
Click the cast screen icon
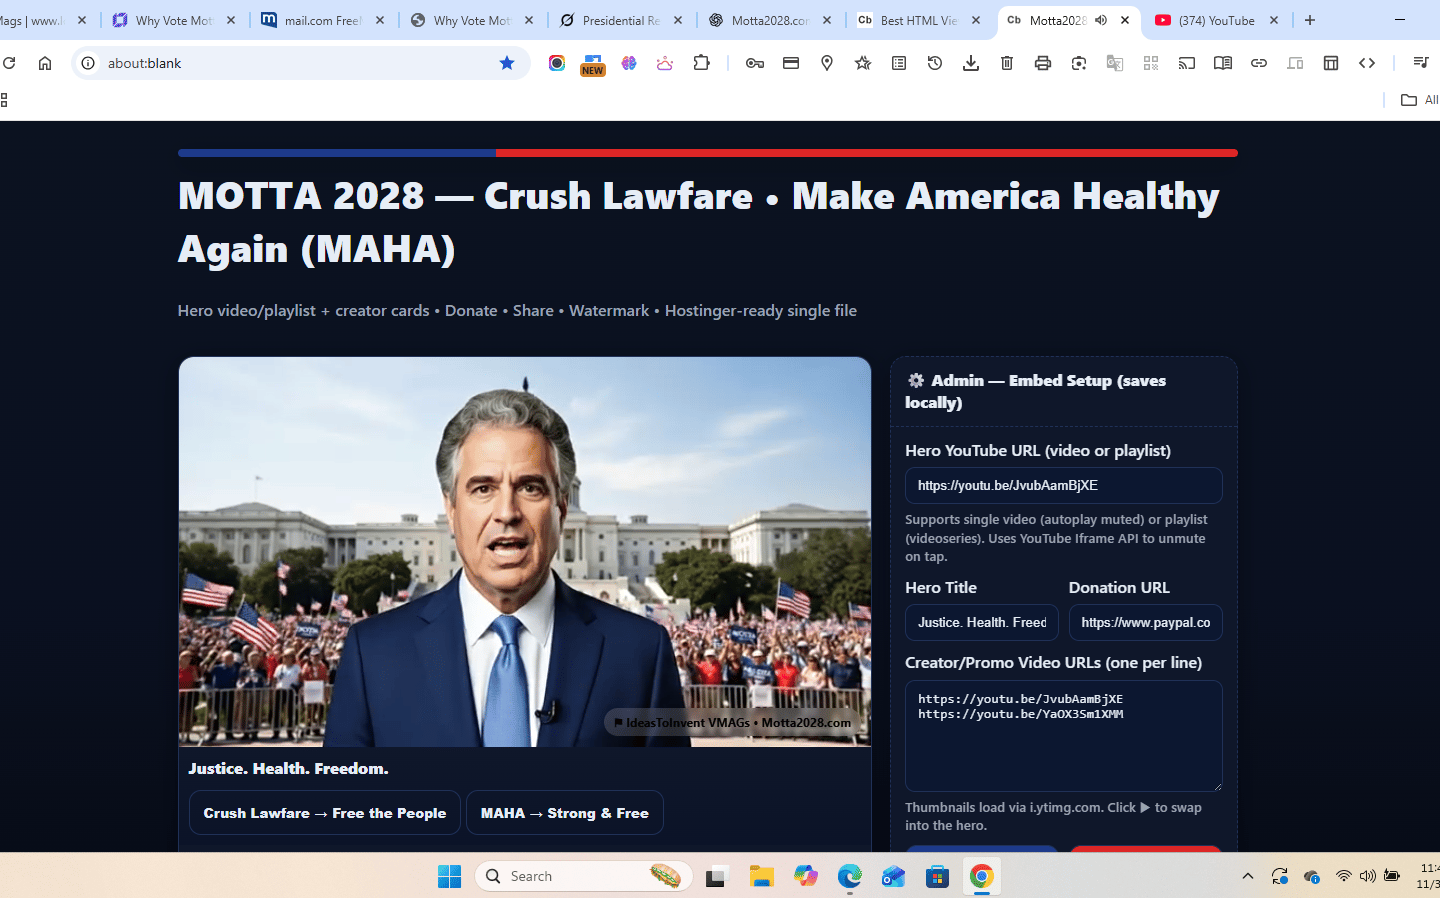click(x=1187, y=63)
